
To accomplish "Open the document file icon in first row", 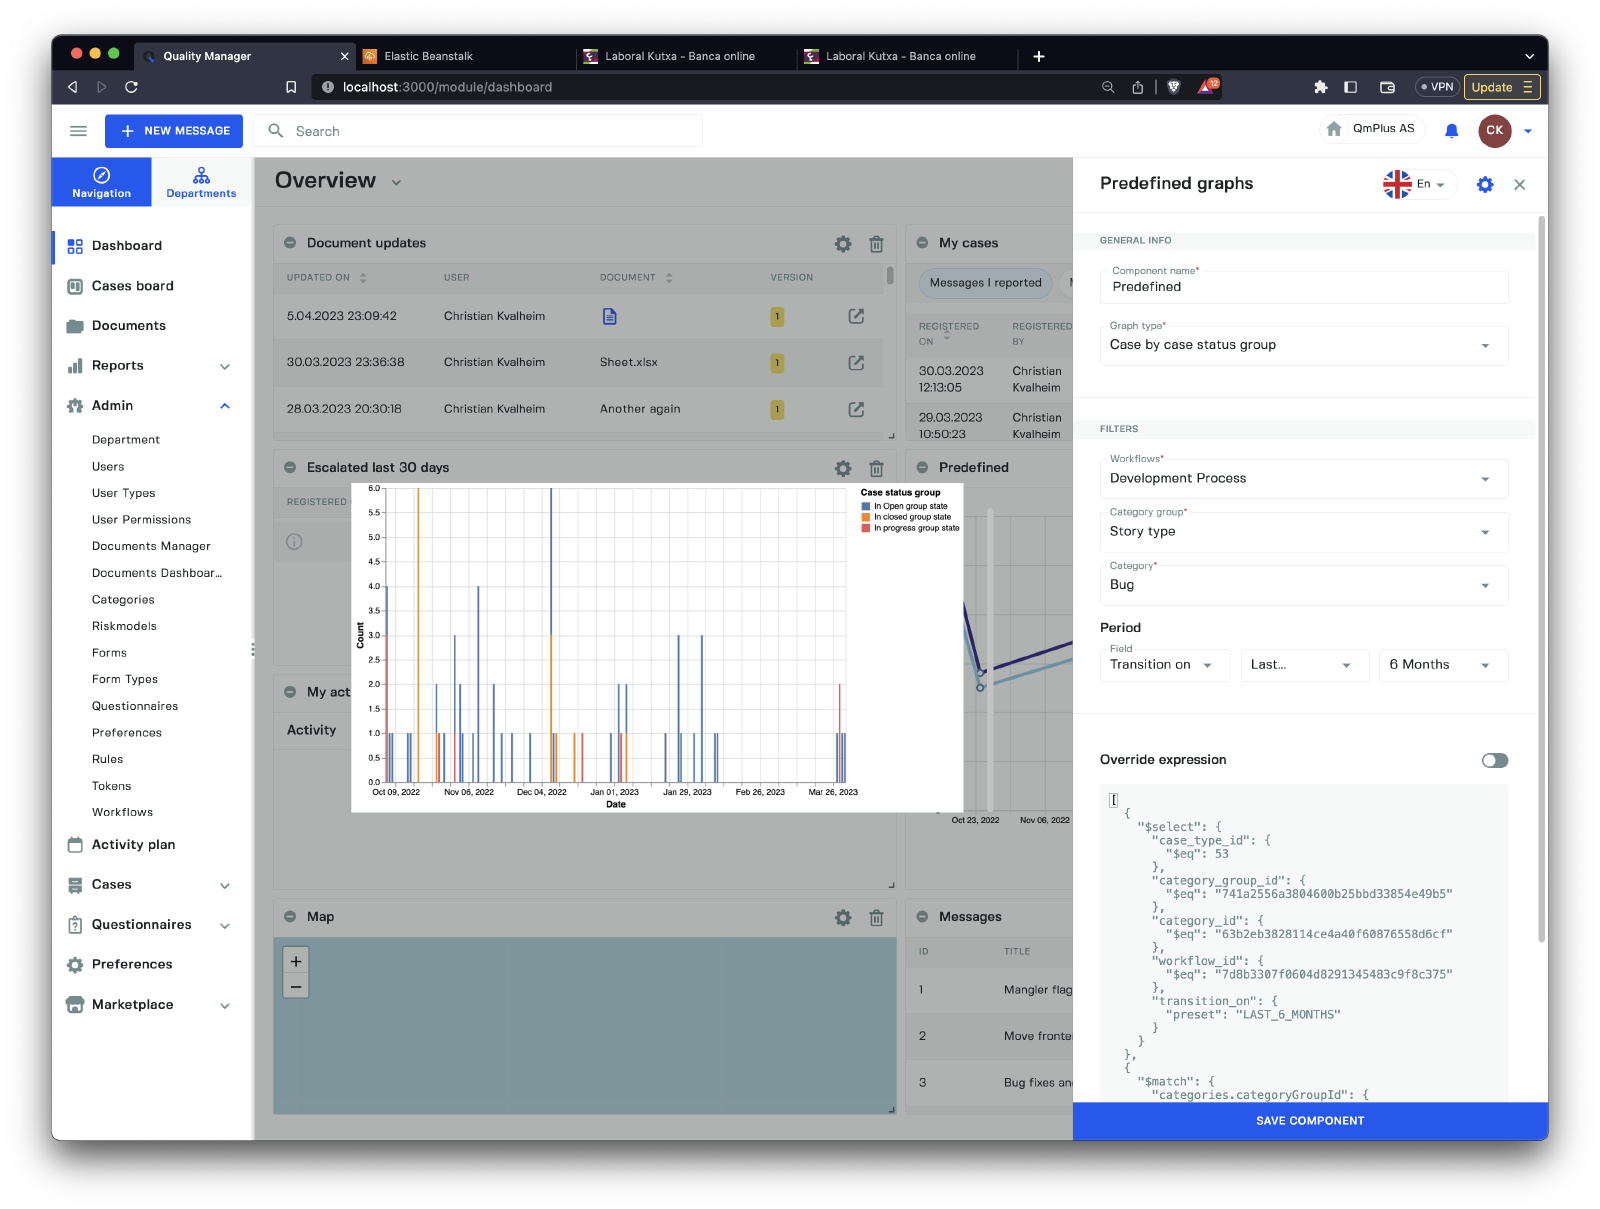I will pos(609,317).
